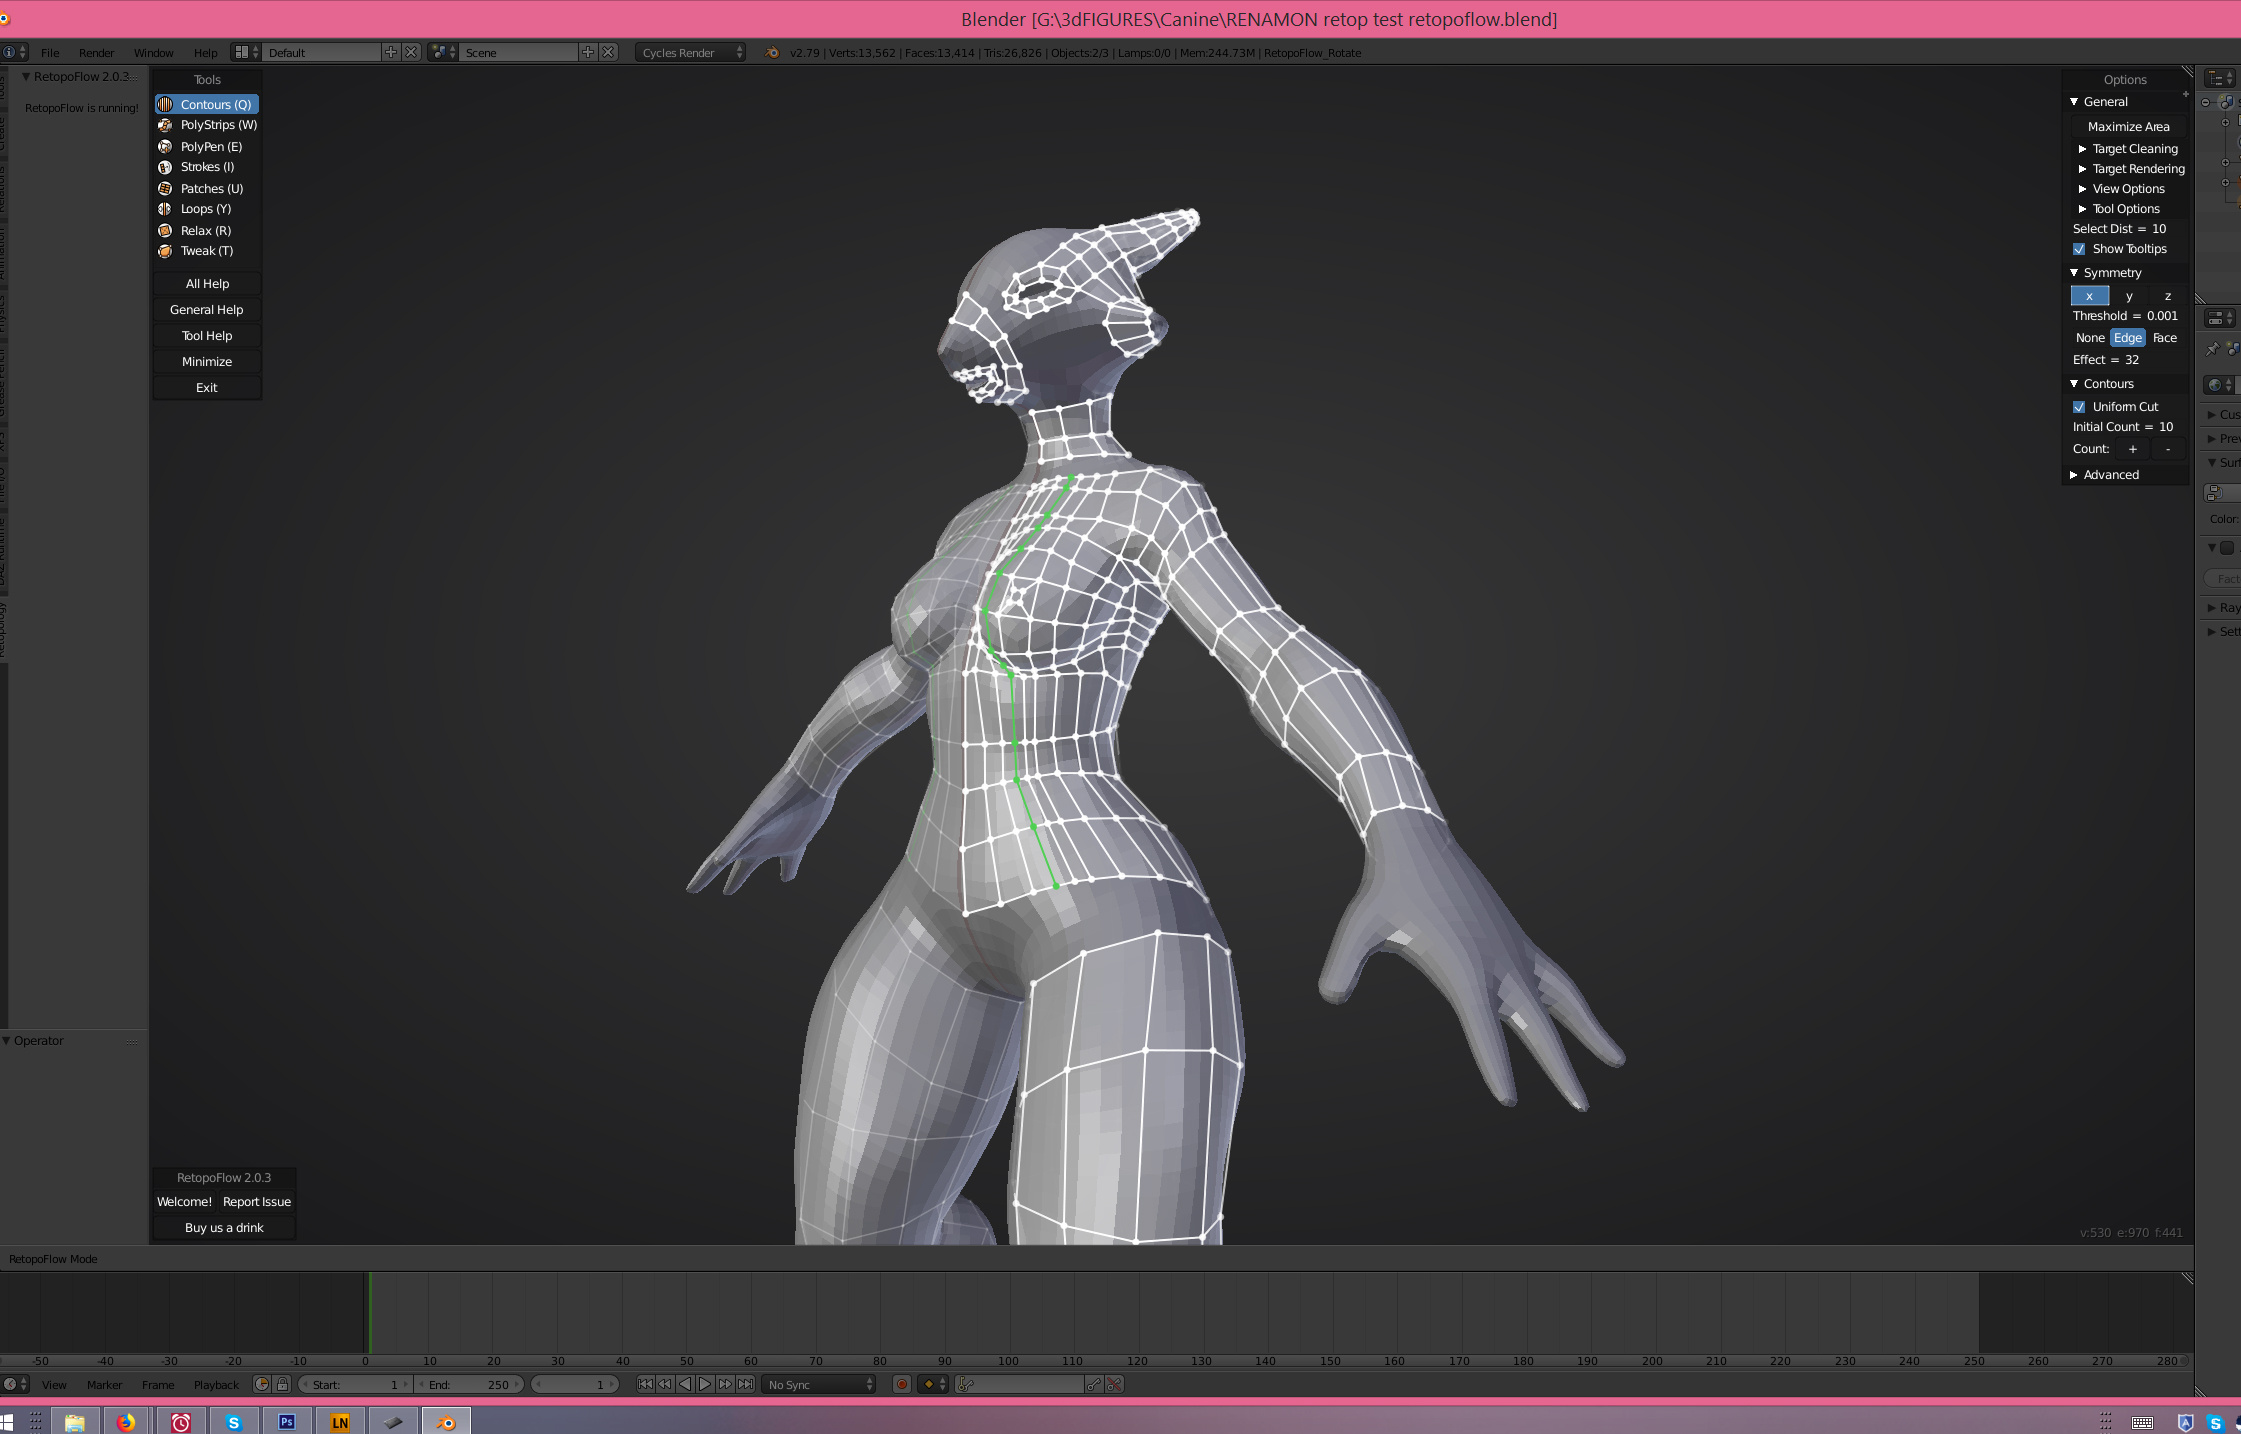Viewport: 2241px width, 1434px height.
Task: Click the timeline lock icon
Action: [283, 1384]
